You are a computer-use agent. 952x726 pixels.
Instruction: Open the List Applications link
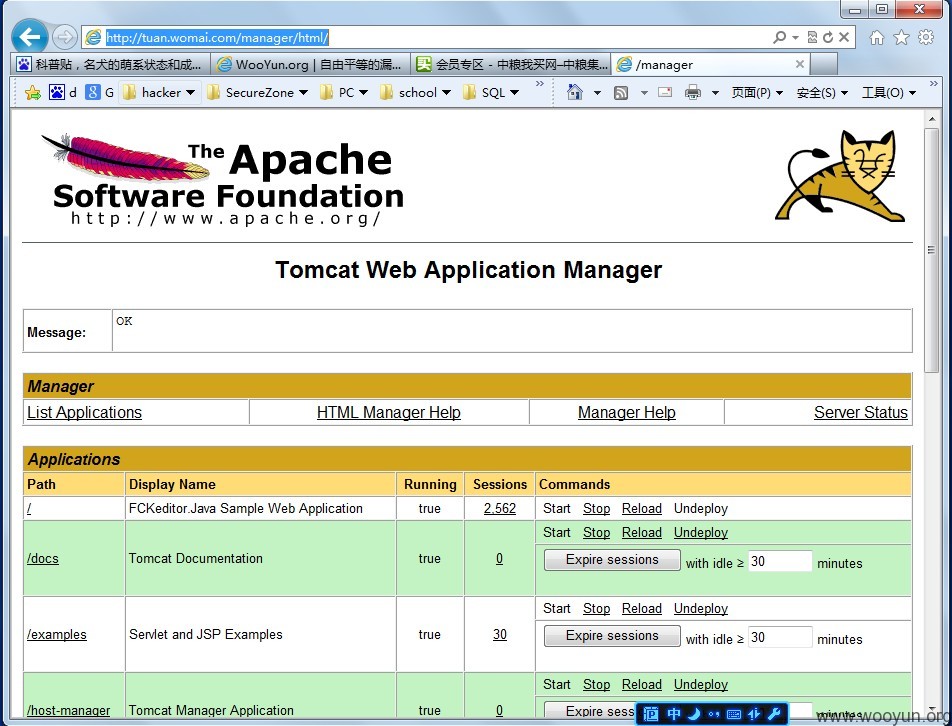click(x=84, y=412)
